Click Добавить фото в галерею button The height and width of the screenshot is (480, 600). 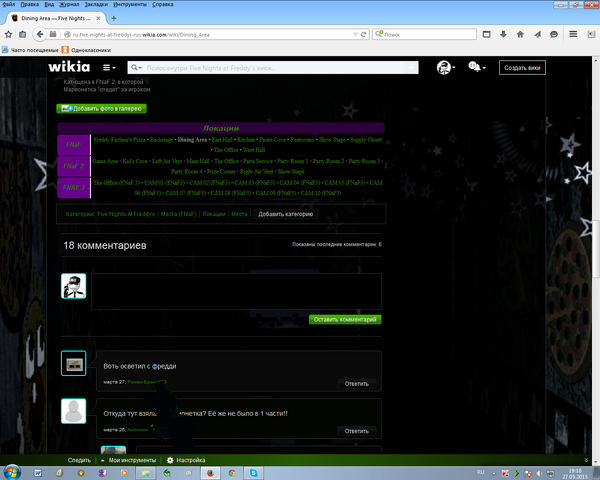101,109
